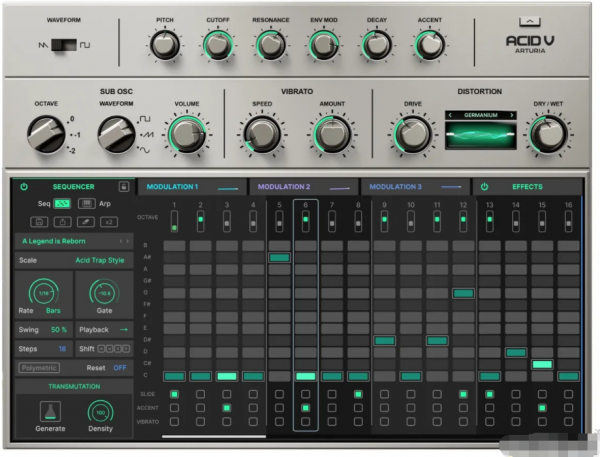
Task: Switch to the Modulation 3 tab
Action: 416,187
